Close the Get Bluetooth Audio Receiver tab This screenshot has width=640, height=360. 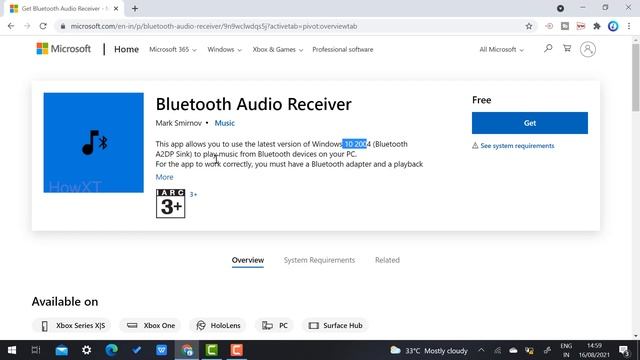[x=116, y=8]
